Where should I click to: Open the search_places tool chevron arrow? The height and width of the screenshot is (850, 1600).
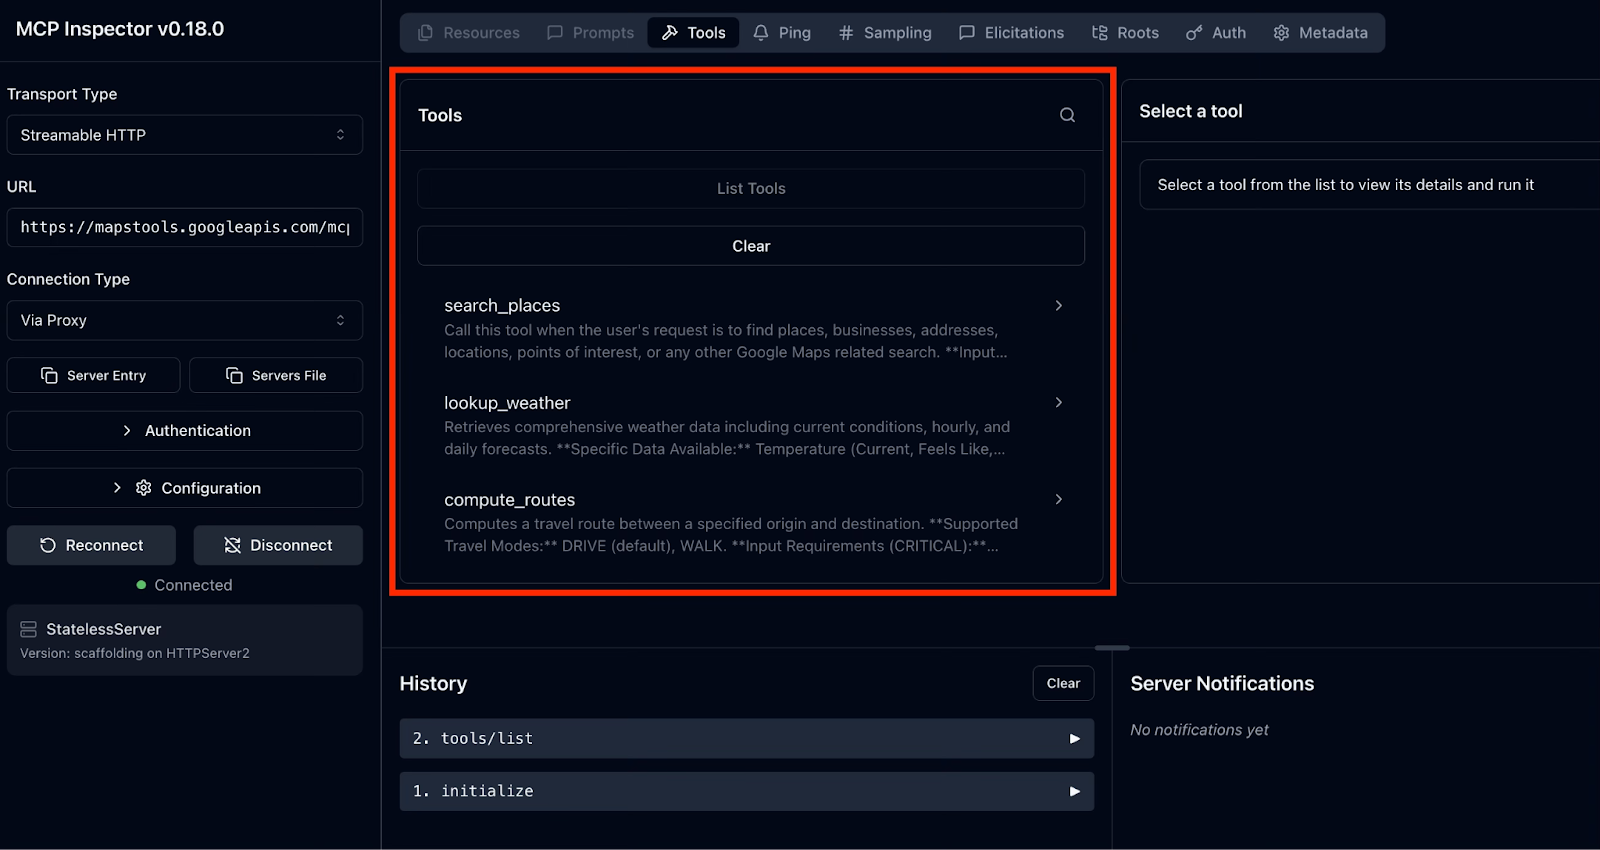pos(1058,306)
